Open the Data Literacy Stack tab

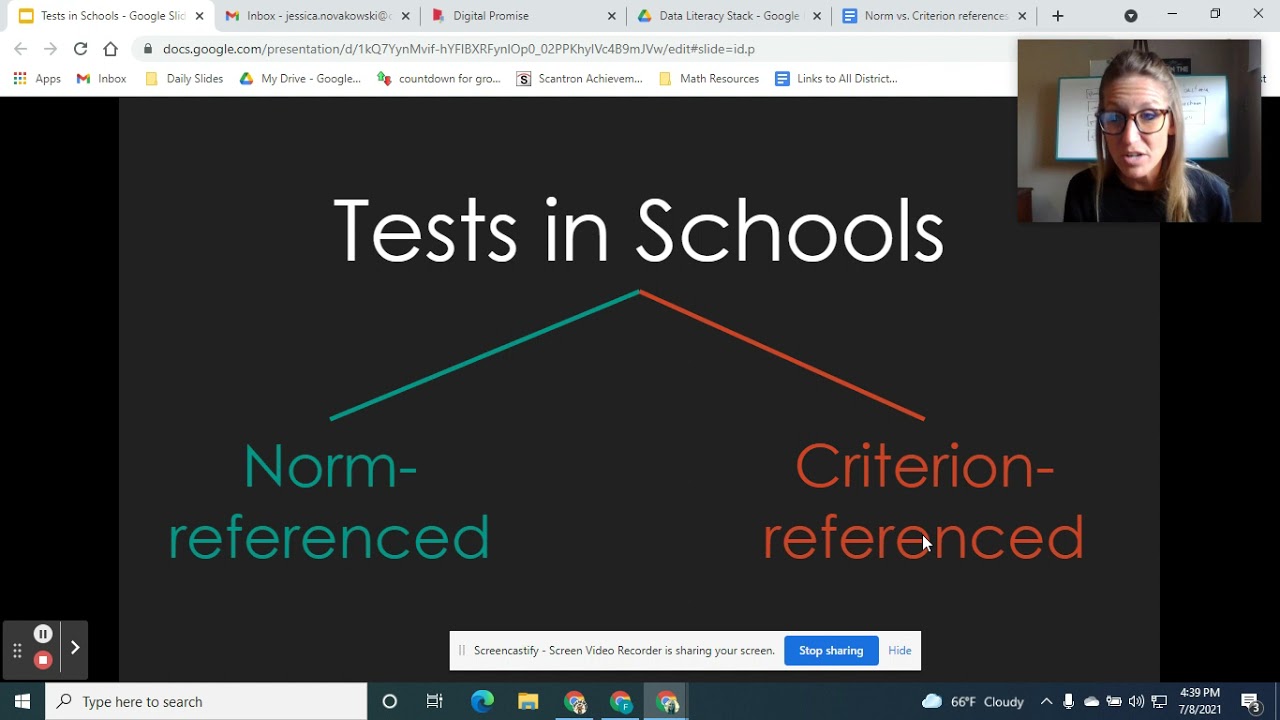click(x=729, y=16)
